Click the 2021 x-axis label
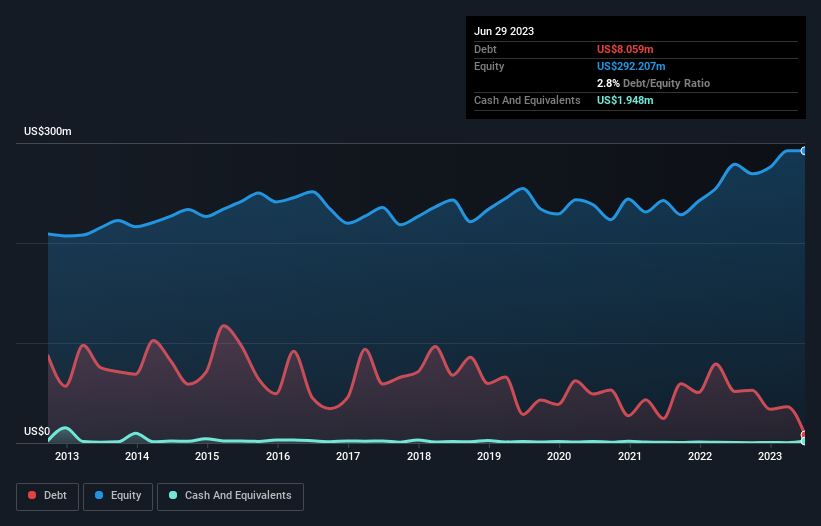This screenshot has width=821, height=526. 630,457
